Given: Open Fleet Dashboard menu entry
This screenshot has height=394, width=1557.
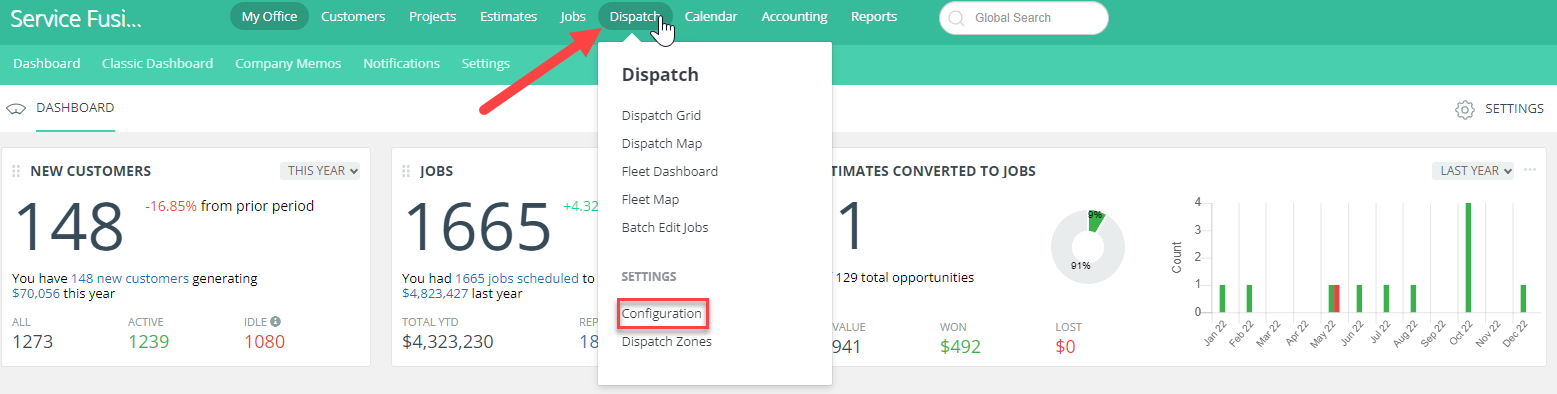Looking at the screenshot, I should 670,172.
